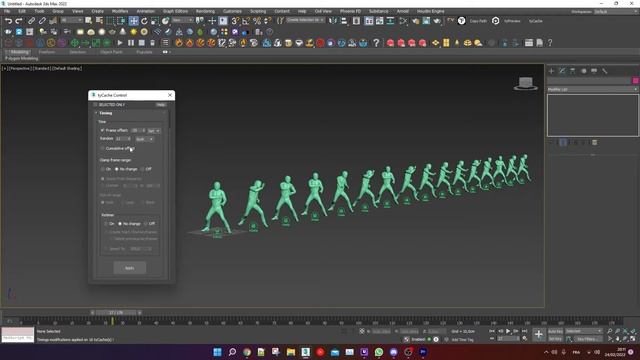Select Off under Clamp frame range
This screenshot has height=360, width=640.
[x=142, y=169]
